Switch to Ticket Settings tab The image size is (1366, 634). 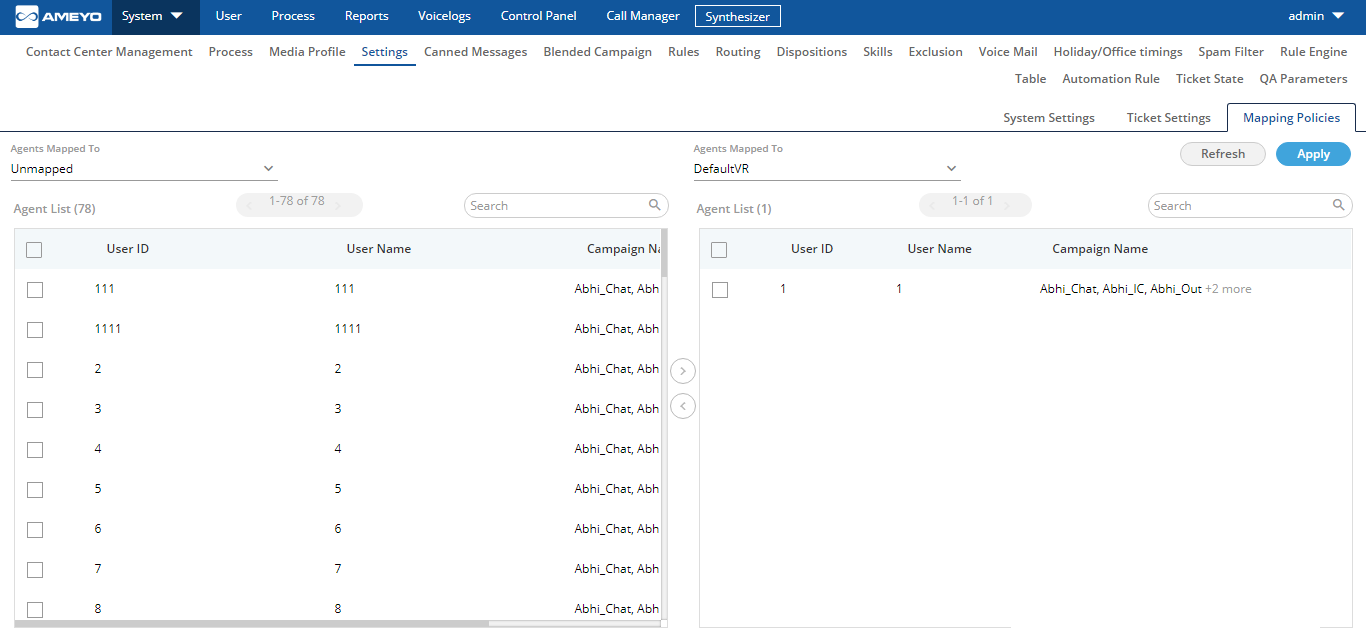point(1169,118)
